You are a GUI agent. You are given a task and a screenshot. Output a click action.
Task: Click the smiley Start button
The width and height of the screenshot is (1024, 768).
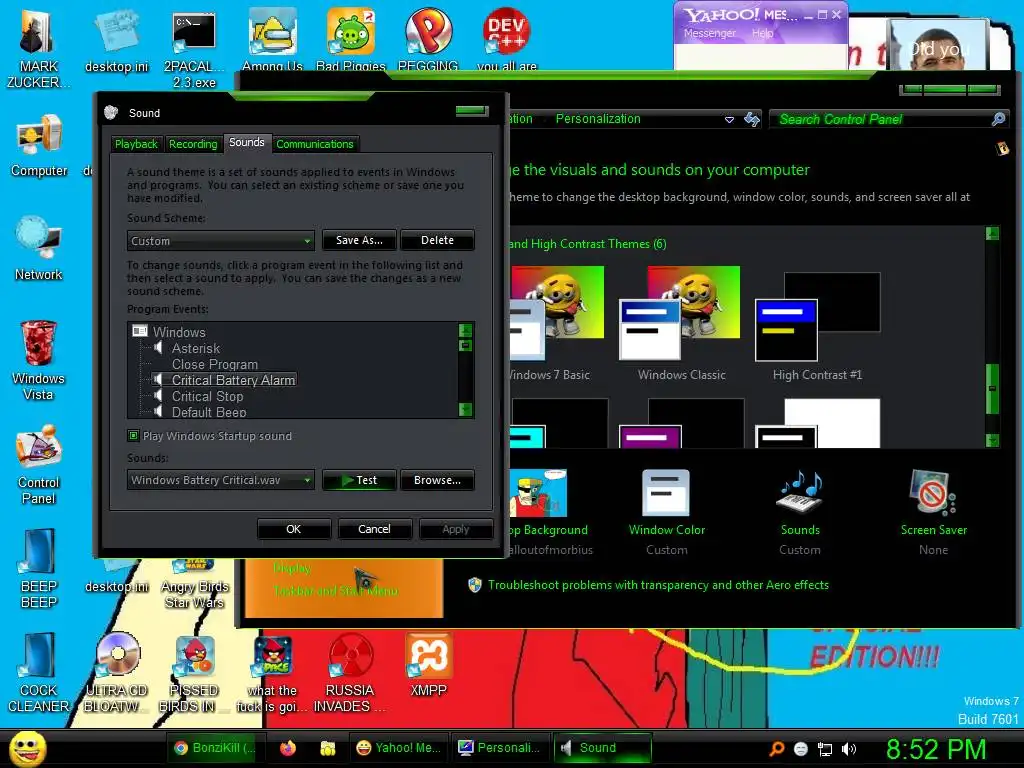(x=27, y=748)
